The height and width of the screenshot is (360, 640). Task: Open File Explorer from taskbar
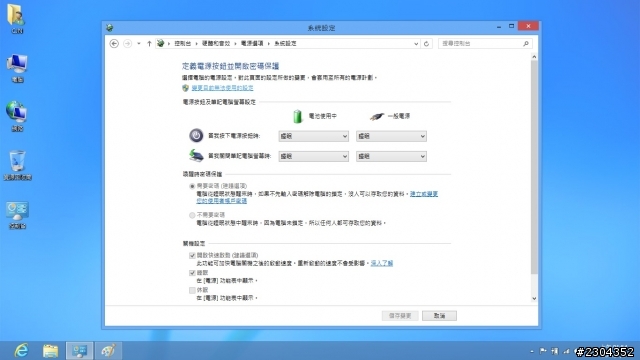(51, 351)
